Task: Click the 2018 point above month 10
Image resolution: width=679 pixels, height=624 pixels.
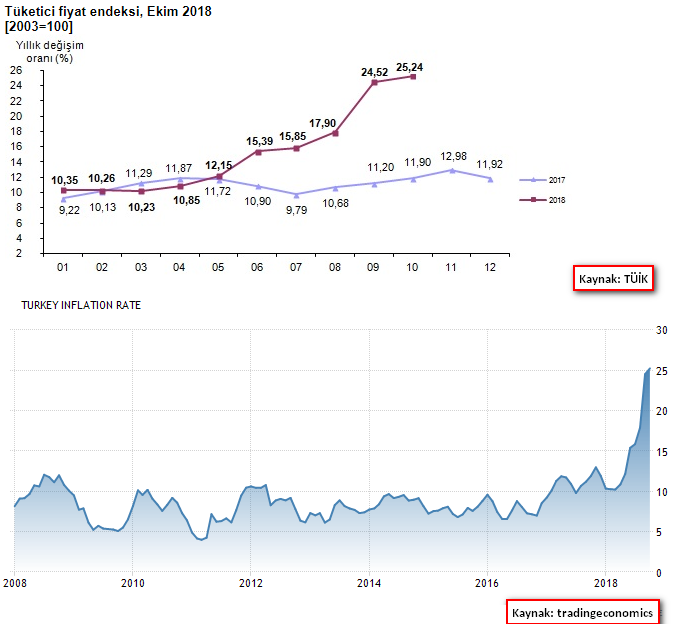Action: click(x=413, y=77)
